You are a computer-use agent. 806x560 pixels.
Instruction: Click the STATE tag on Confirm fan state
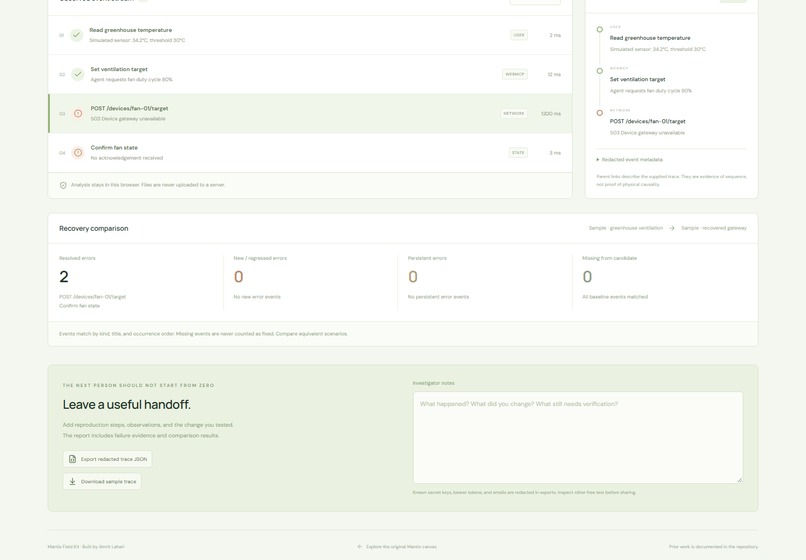pos(518,153)
